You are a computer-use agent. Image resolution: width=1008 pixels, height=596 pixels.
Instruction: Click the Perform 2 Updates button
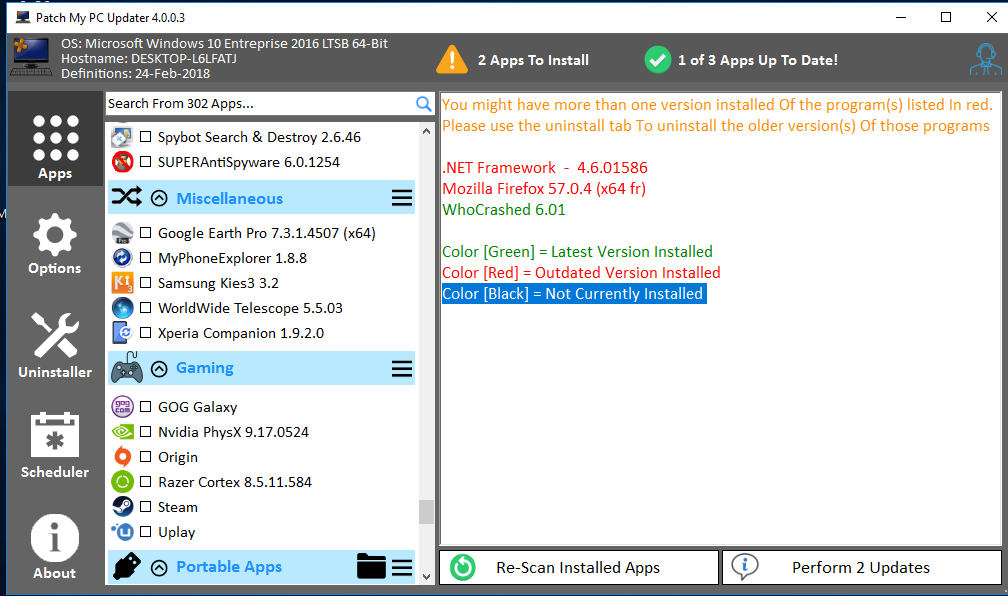click(861, 567)
